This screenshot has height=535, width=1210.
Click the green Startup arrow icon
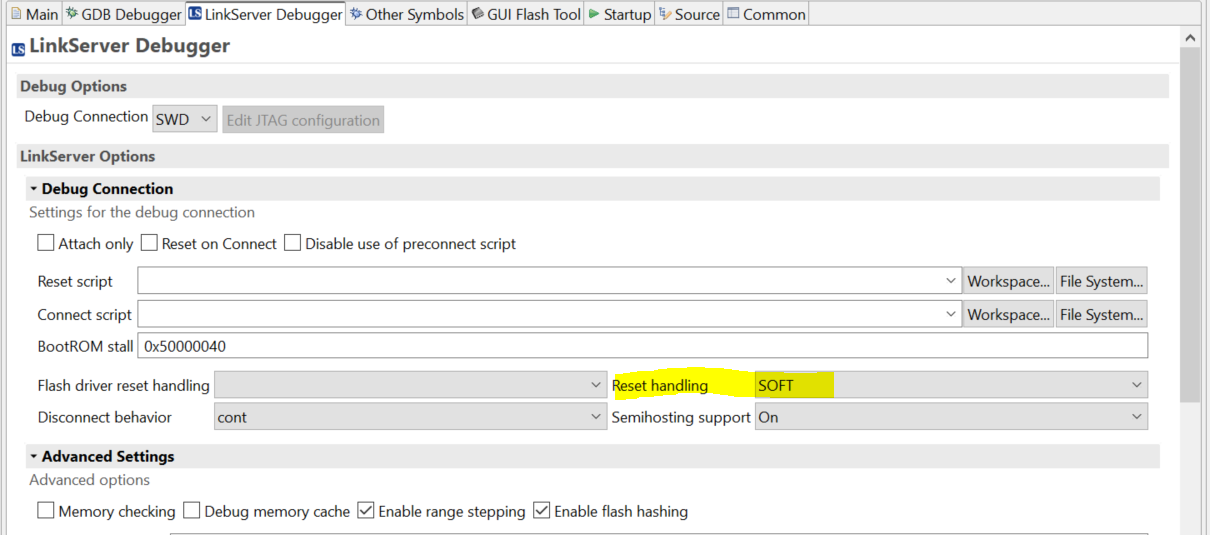point(594,14)
